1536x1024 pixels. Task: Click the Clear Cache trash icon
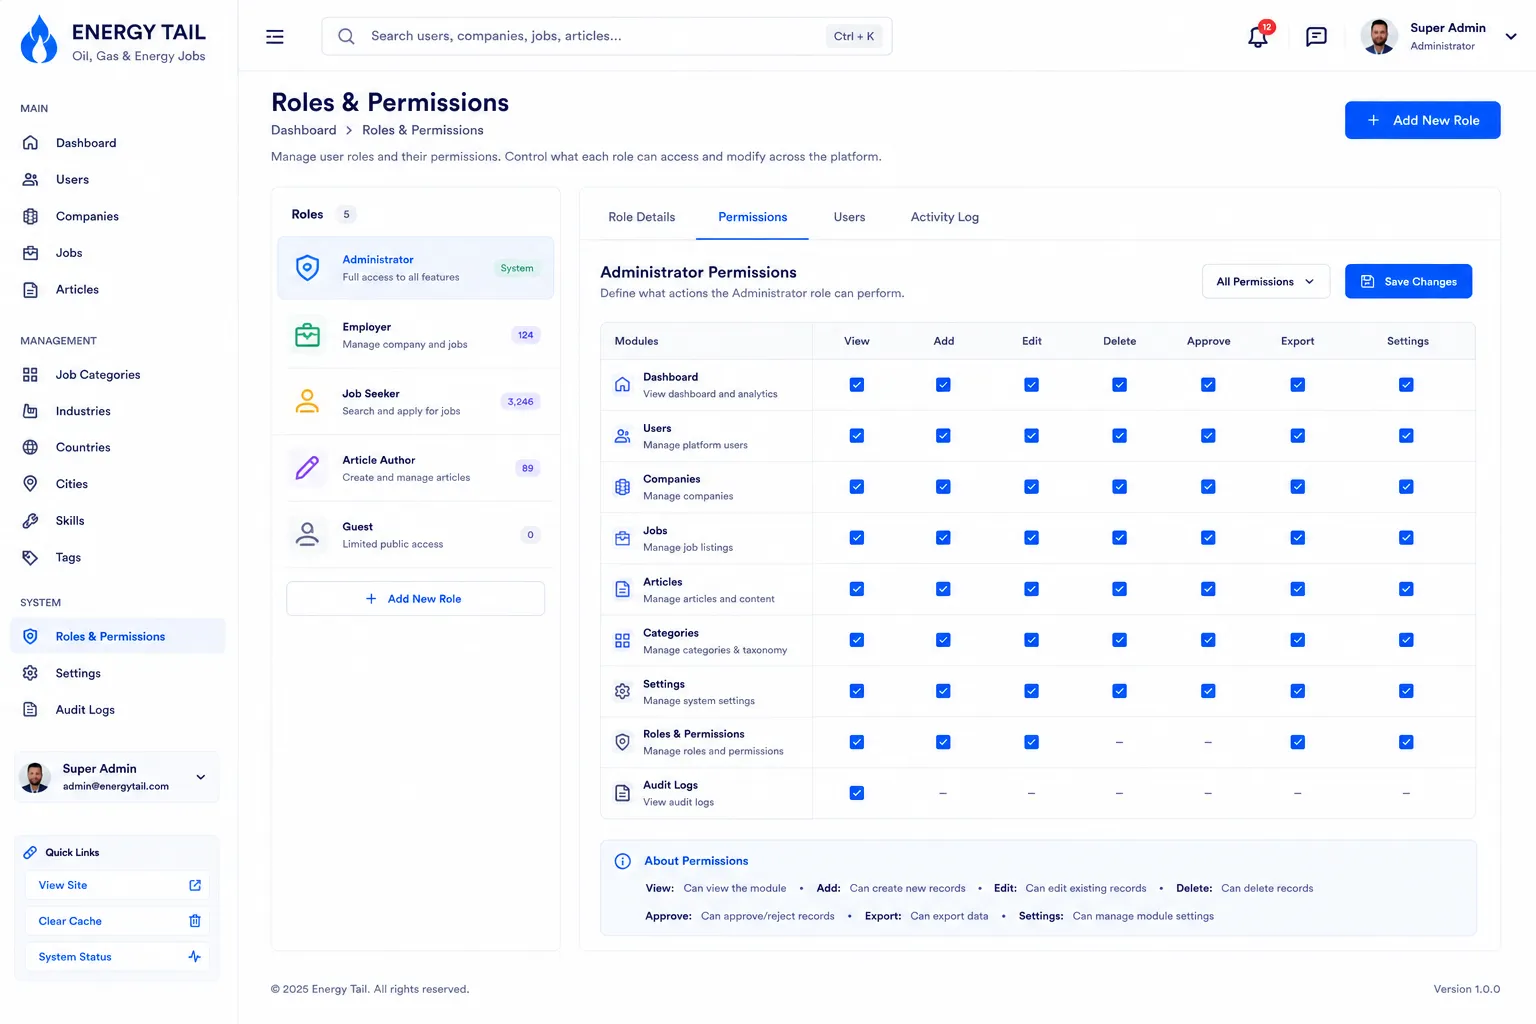[195, 921]
